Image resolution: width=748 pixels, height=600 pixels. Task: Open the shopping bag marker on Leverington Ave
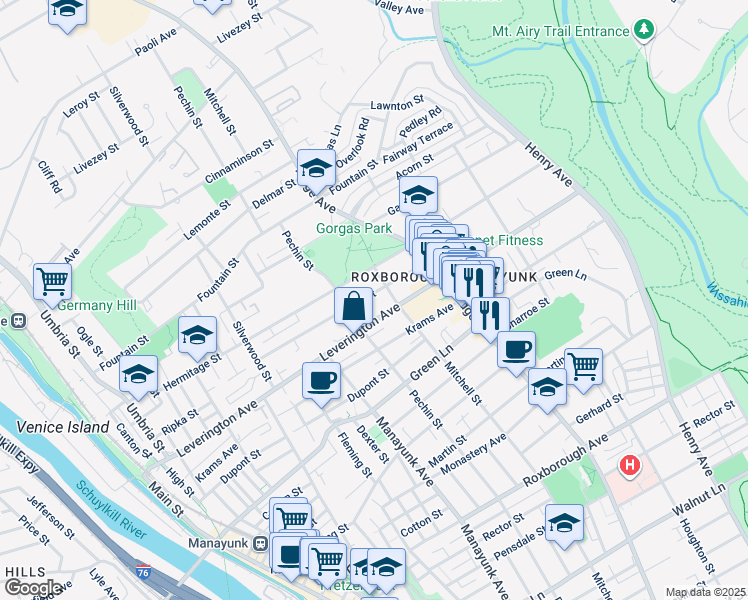click(353, 307)
